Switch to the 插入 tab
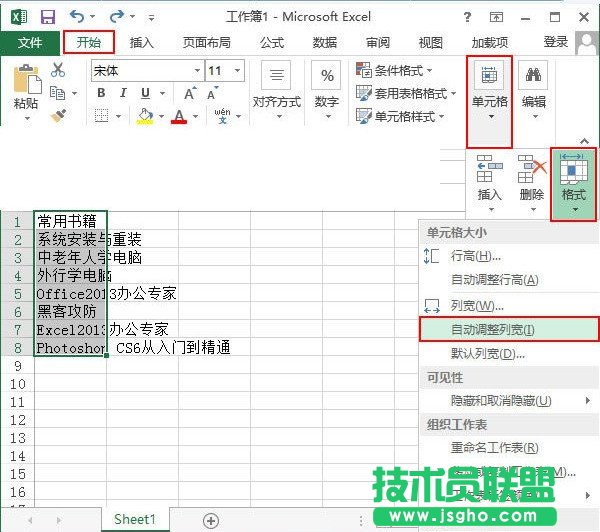Viewport: 600px width, 532px height. click(x=142, y=42)
